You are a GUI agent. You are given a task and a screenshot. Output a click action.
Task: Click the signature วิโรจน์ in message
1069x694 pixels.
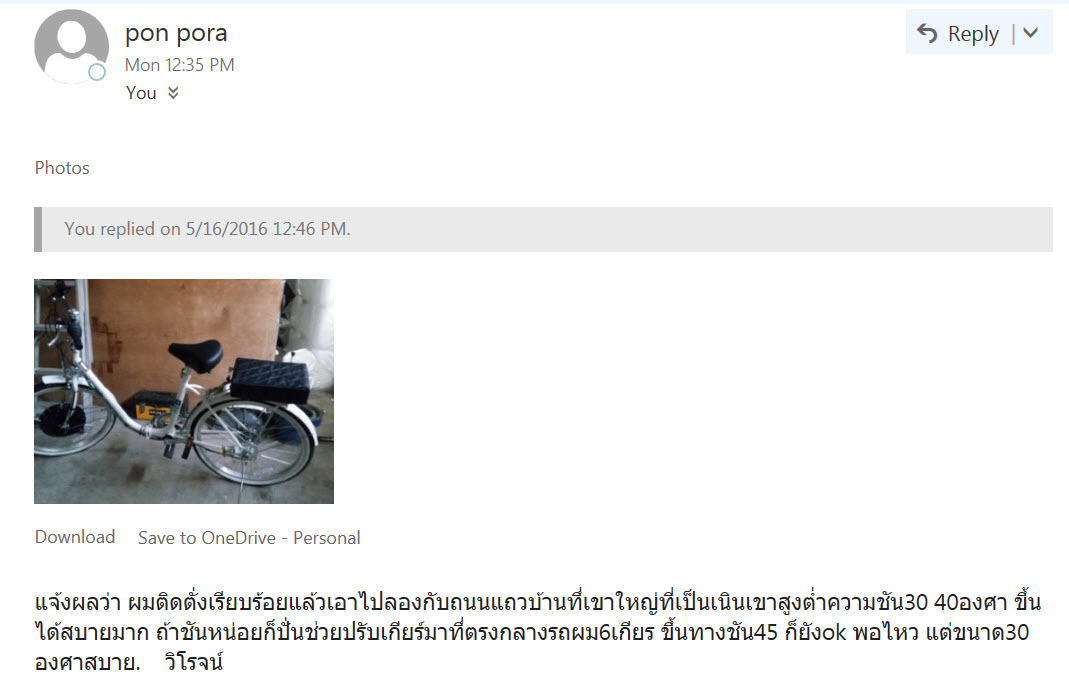194,662
